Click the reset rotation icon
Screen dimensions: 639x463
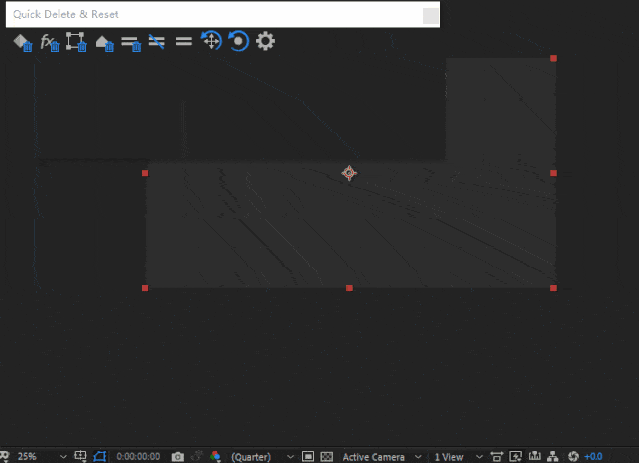(x=238, y=41)
